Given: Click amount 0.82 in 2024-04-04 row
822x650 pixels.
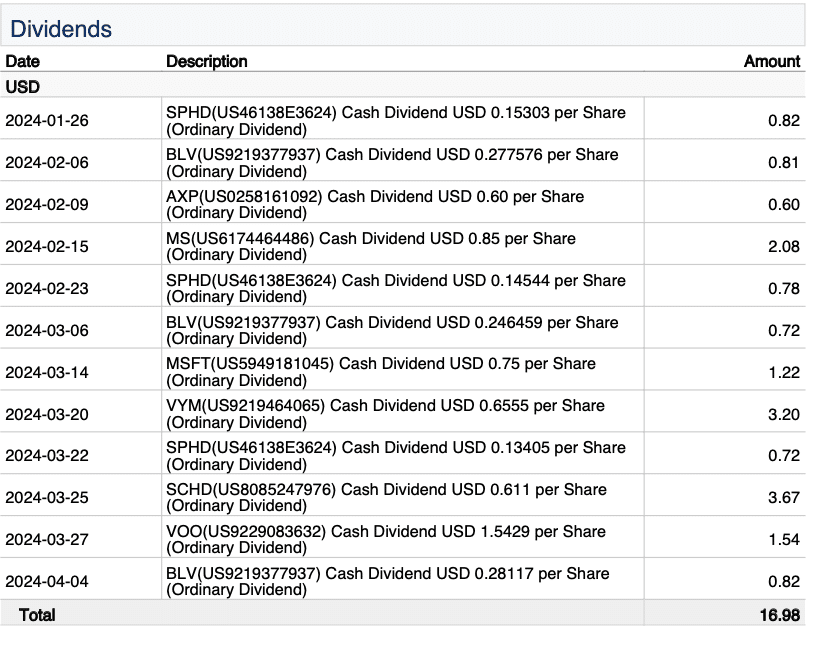Looking at the screenshot, I should pos(784,581).
